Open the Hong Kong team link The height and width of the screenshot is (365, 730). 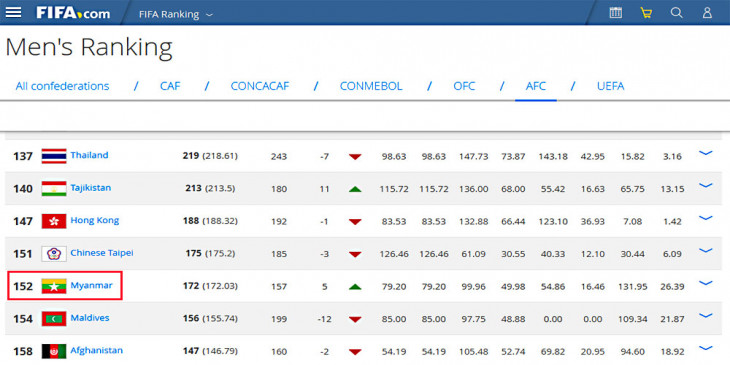click(95, 220)
